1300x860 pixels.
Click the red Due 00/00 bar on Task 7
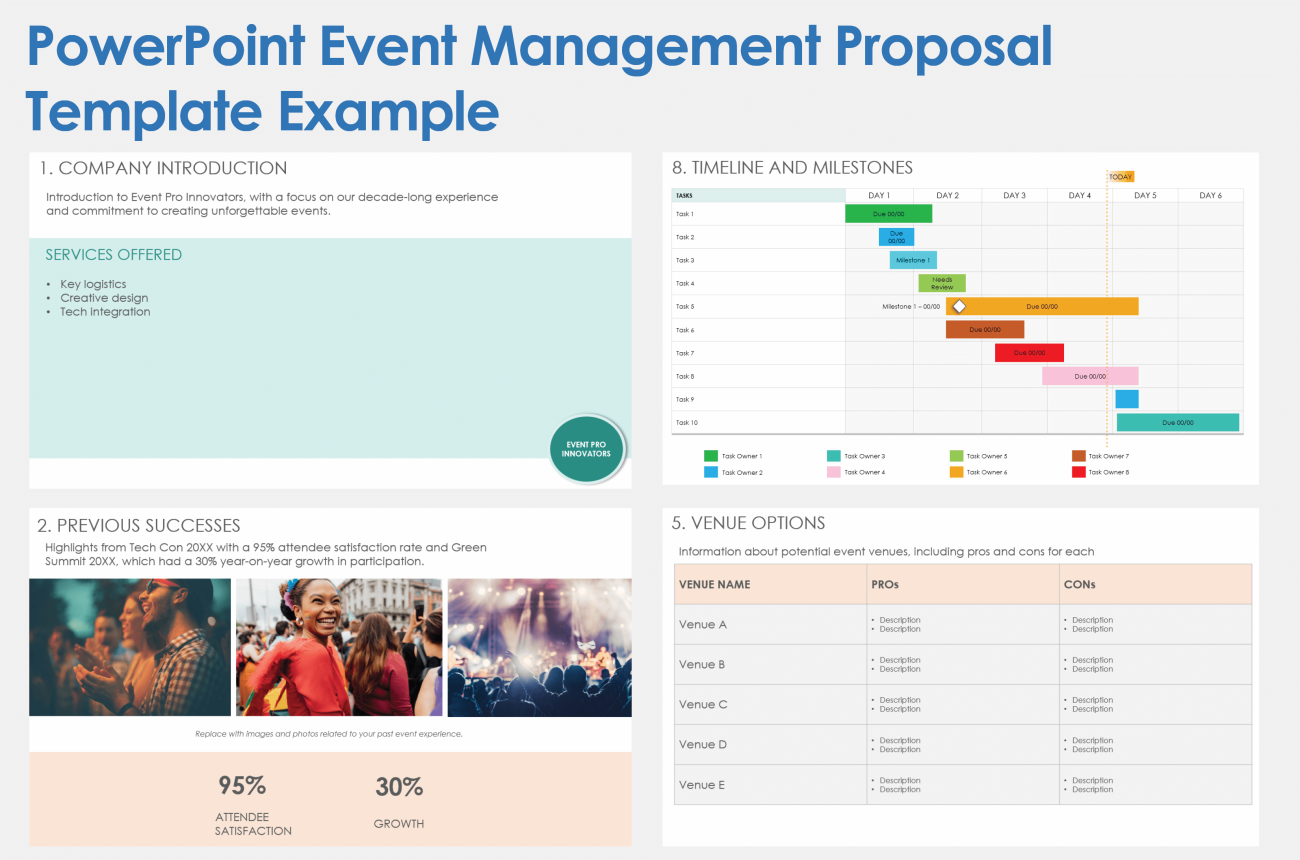pyautogui.click(x=1029, y=352)
